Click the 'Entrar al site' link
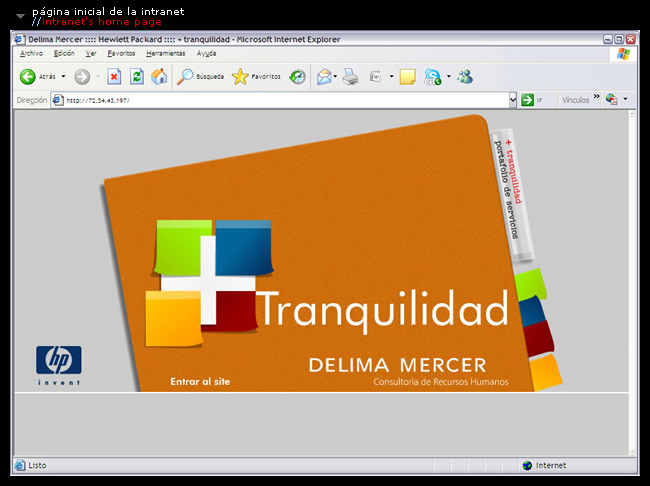This screenshot has height=486, width=650. 200,381
